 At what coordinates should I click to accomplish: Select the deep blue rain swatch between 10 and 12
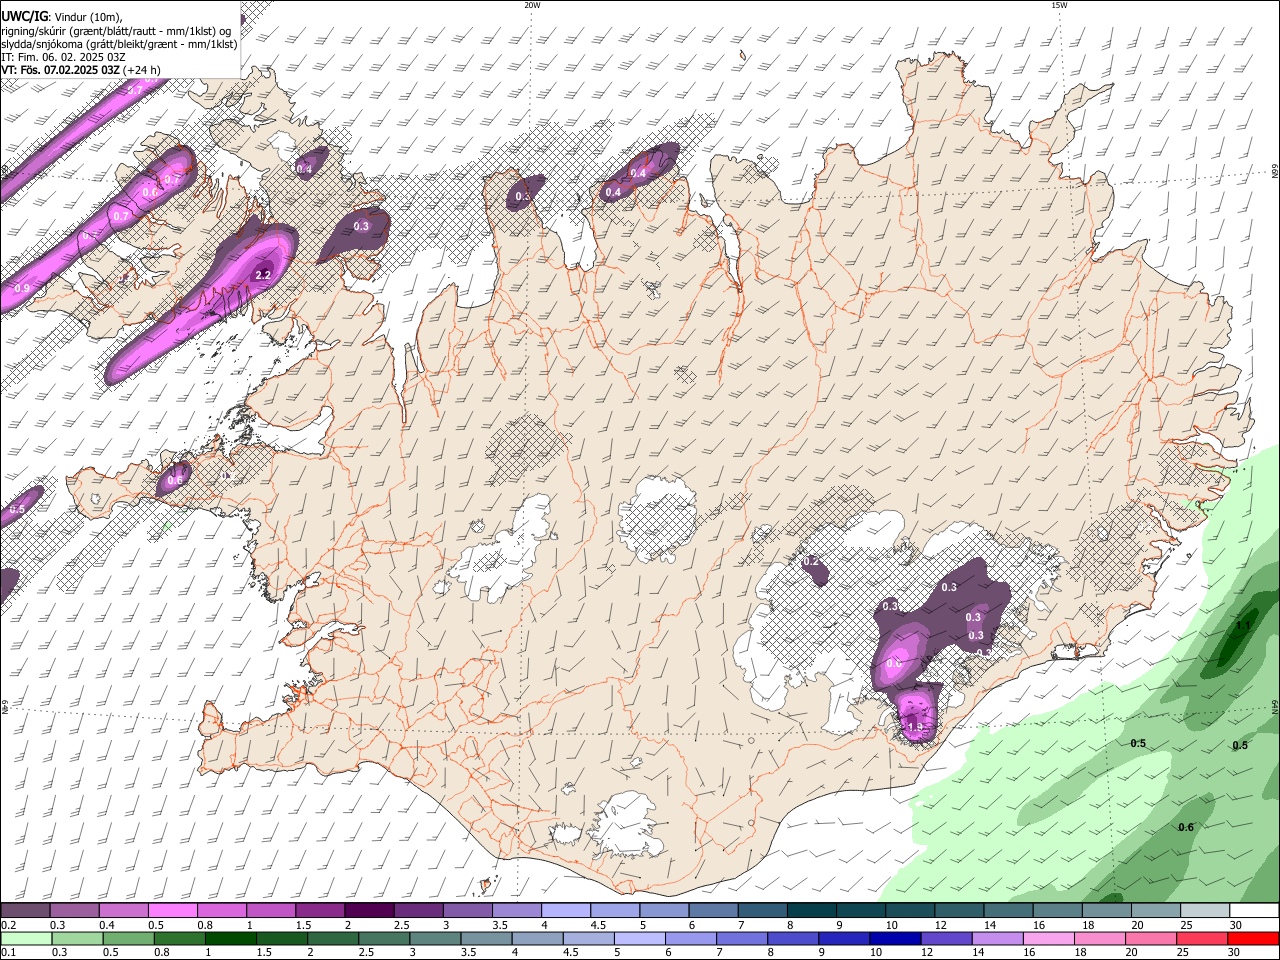894,939
